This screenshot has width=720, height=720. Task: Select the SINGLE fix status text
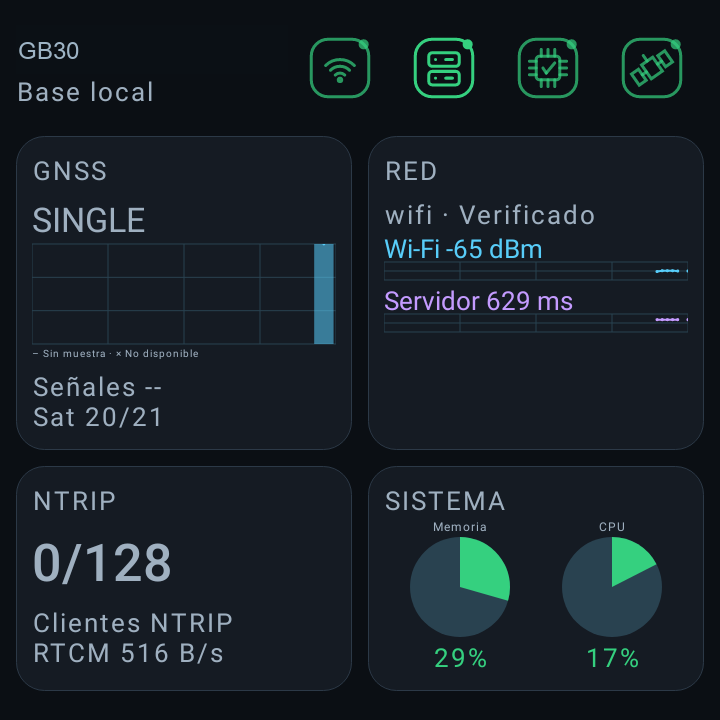click(89, 220)
